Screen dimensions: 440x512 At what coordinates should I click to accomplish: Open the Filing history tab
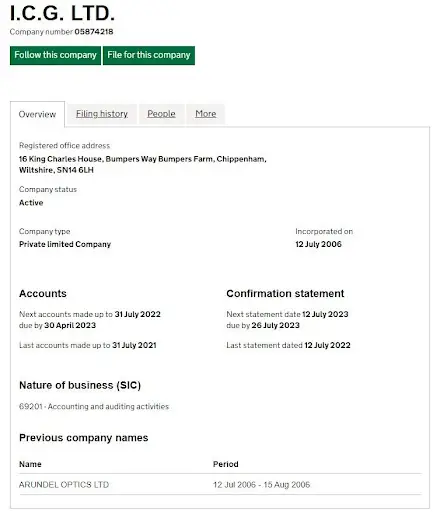102,114
